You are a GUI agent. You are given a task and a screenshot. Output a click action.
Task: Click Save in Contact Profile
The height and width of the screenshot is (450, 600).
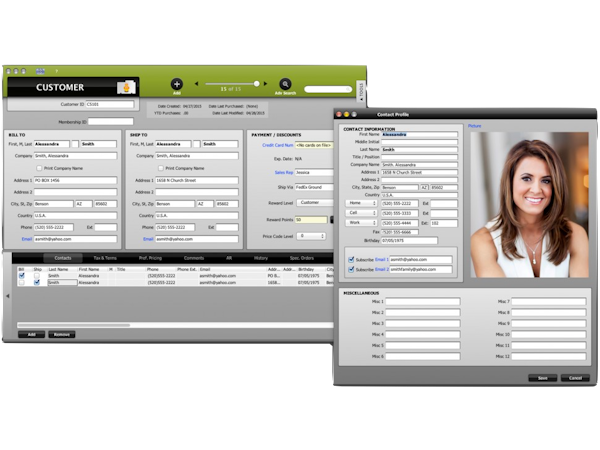[543, 378]
